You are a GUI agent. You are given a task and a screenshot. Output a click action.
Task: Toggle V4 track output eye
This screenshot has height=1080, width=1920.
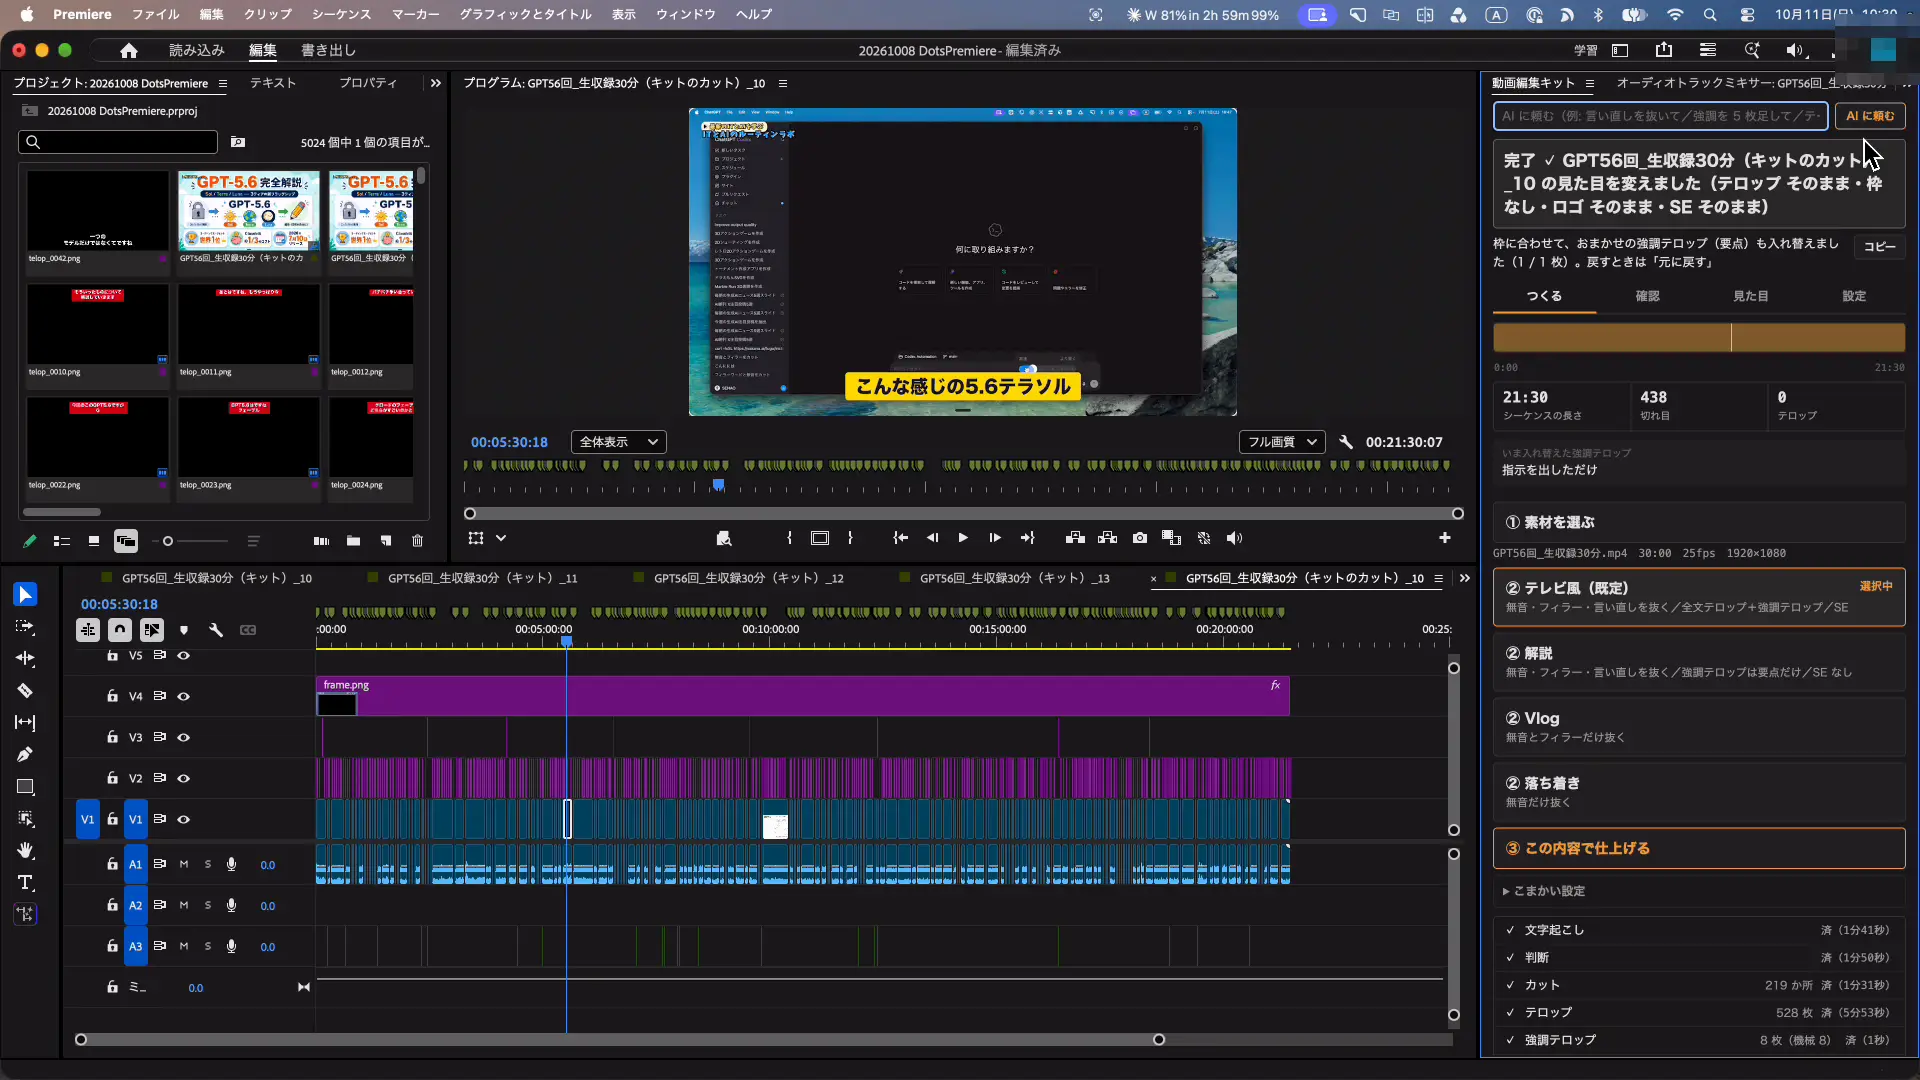(x=184, y=697)
